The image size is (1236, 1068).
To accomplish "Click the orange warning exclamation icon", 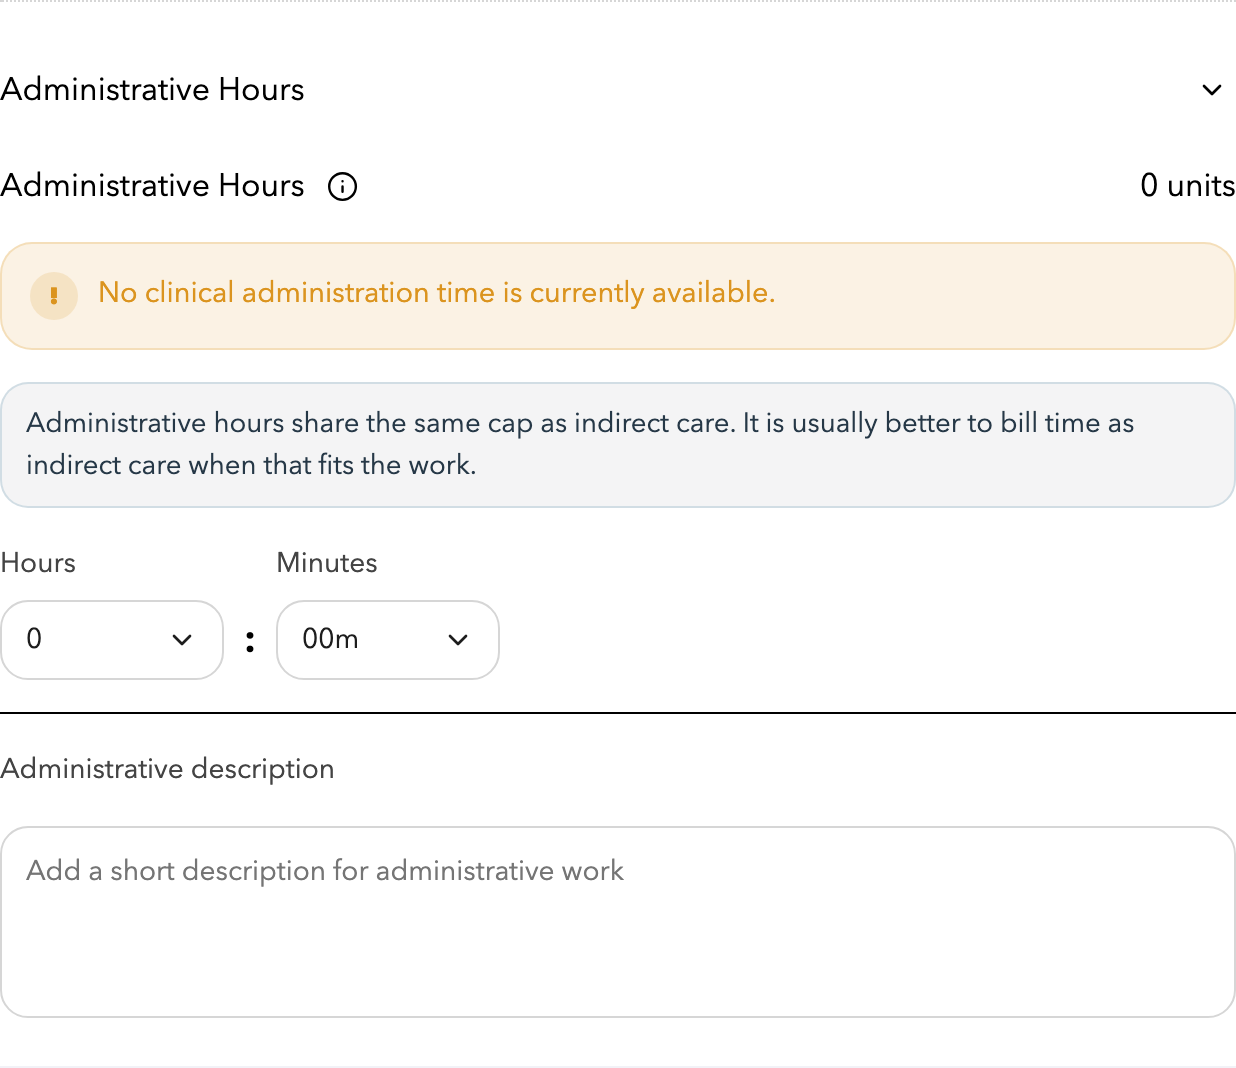I will 54,296.
